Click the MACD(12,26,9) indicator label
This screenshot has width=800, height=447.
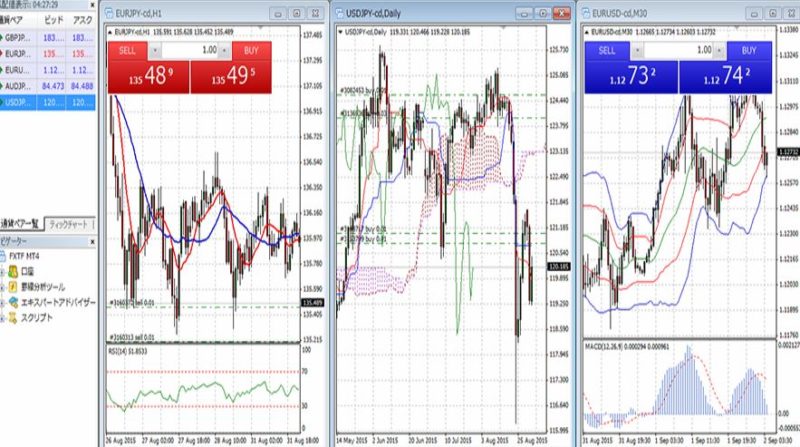(x=627, y=347)
